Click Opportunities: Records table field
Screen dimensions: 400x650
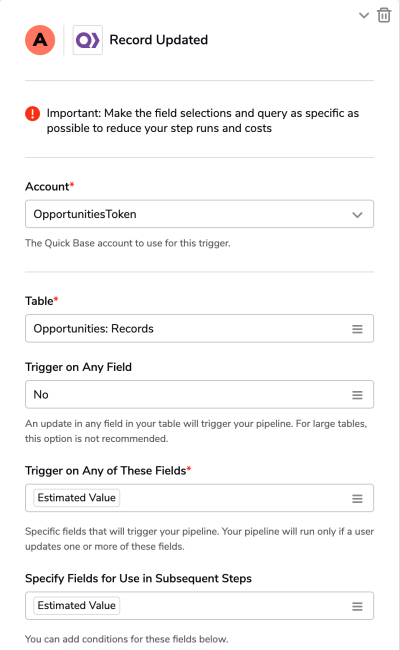click(199, 329)
